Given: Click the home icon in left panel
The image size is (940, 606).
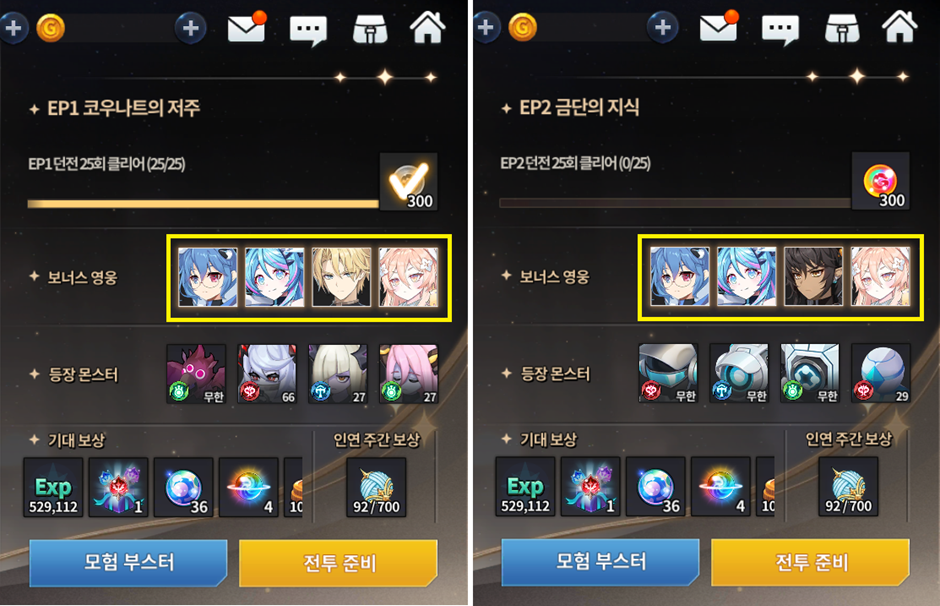Looking at the screenshot, I should pyautogui.click(x=427, y=27).
